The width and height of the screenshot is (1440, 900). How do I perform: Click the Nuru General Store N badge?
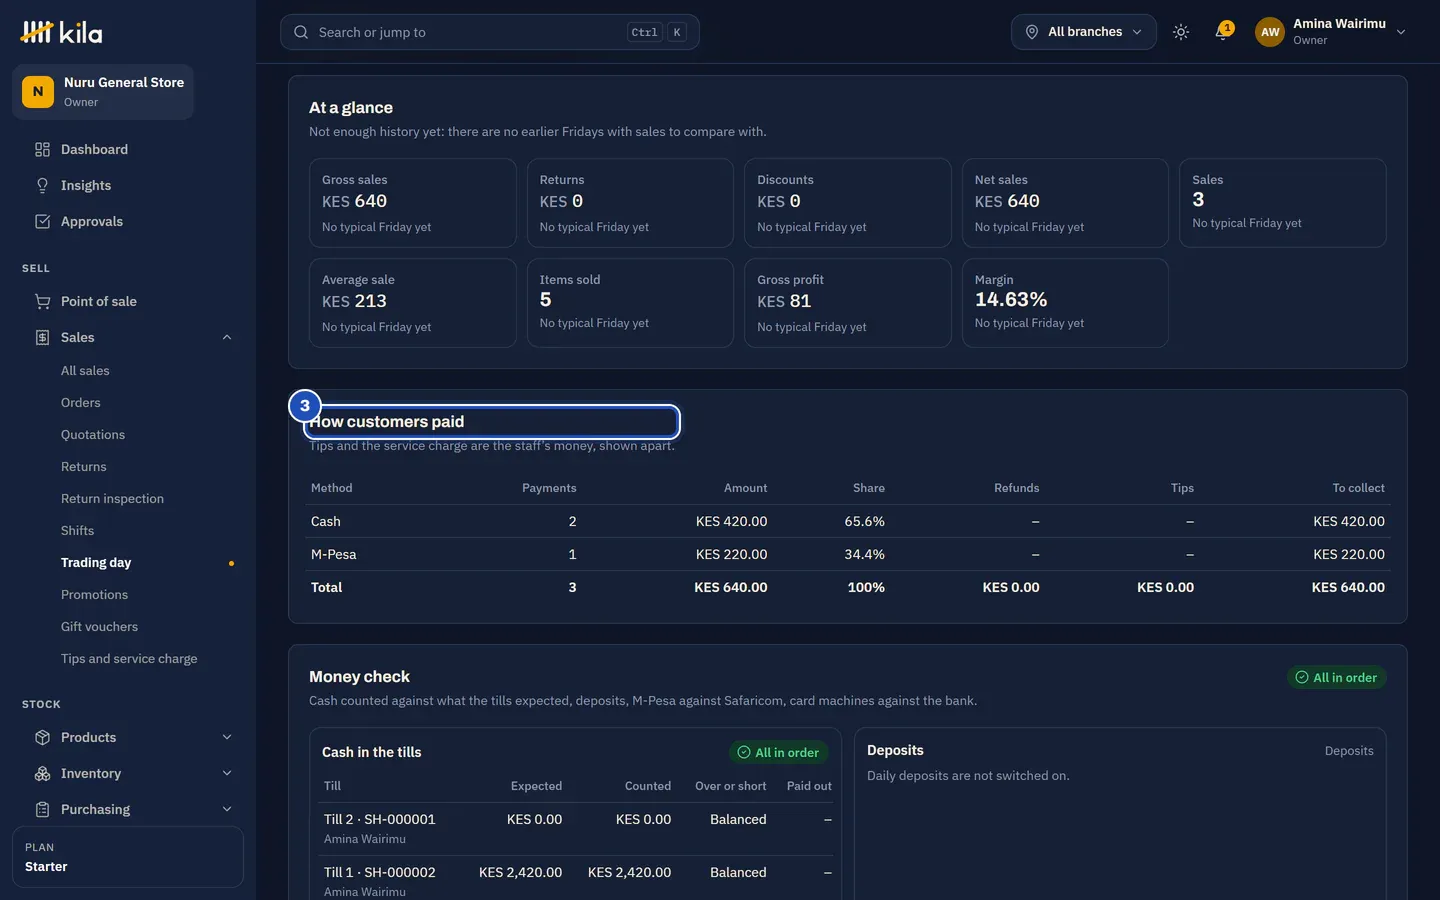coord(38,92)
